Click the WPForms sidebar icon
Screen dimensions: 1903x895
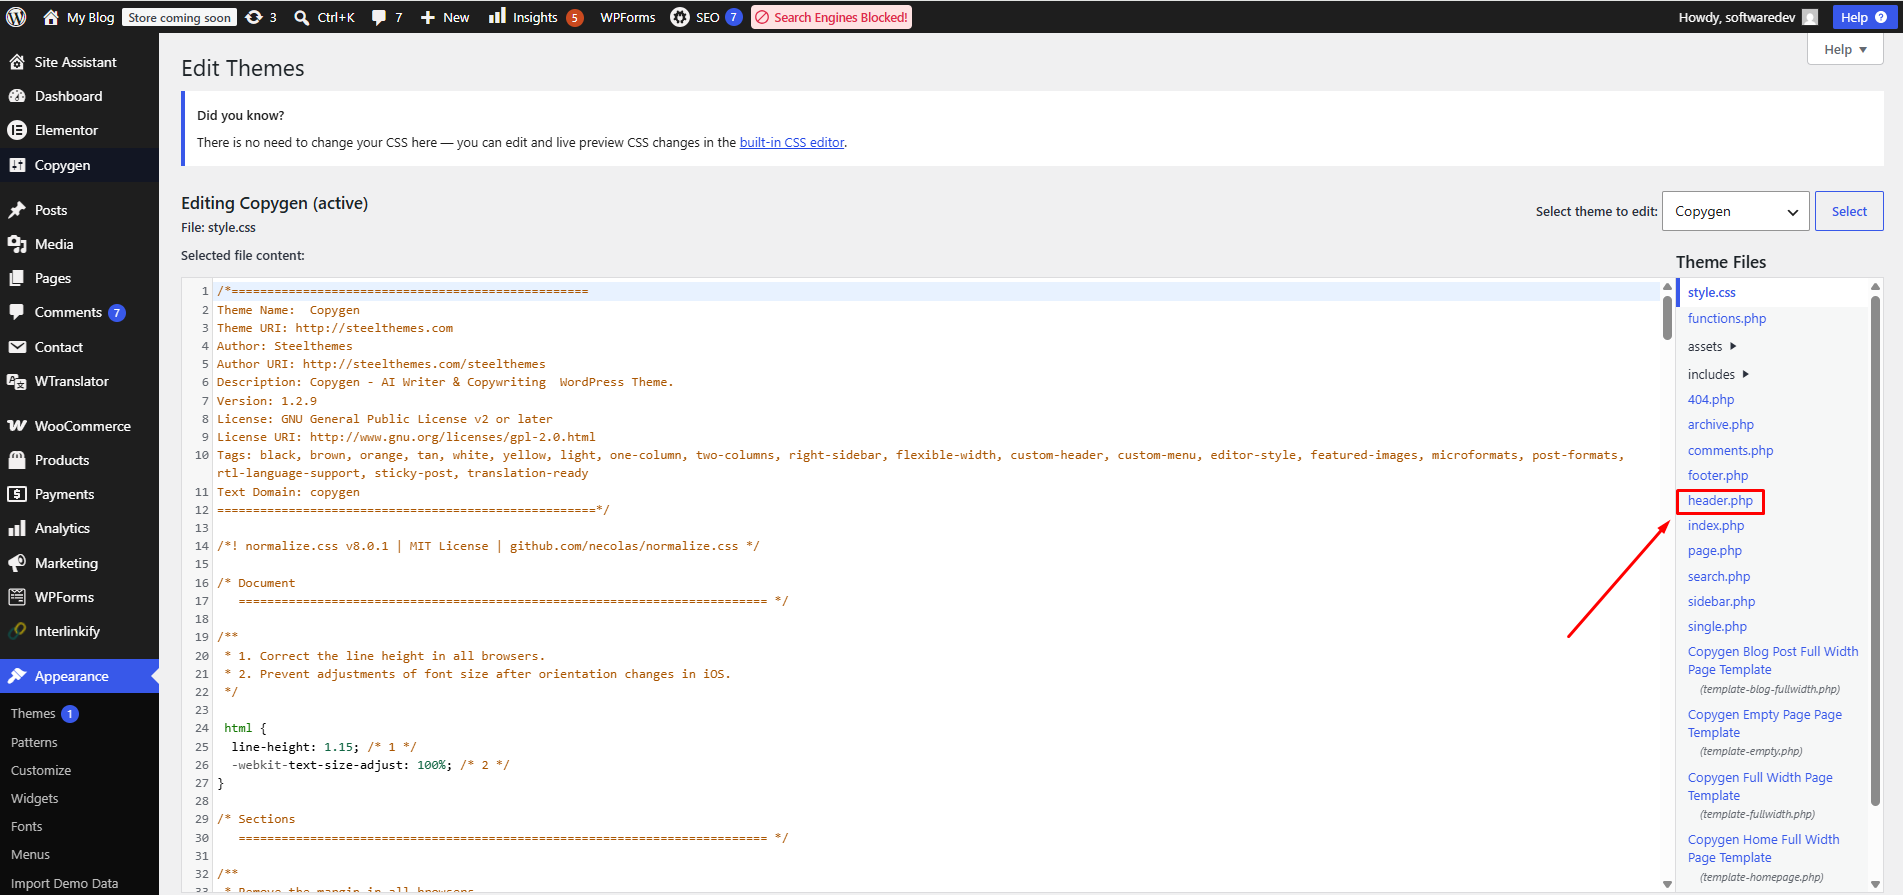coord(17,597)
